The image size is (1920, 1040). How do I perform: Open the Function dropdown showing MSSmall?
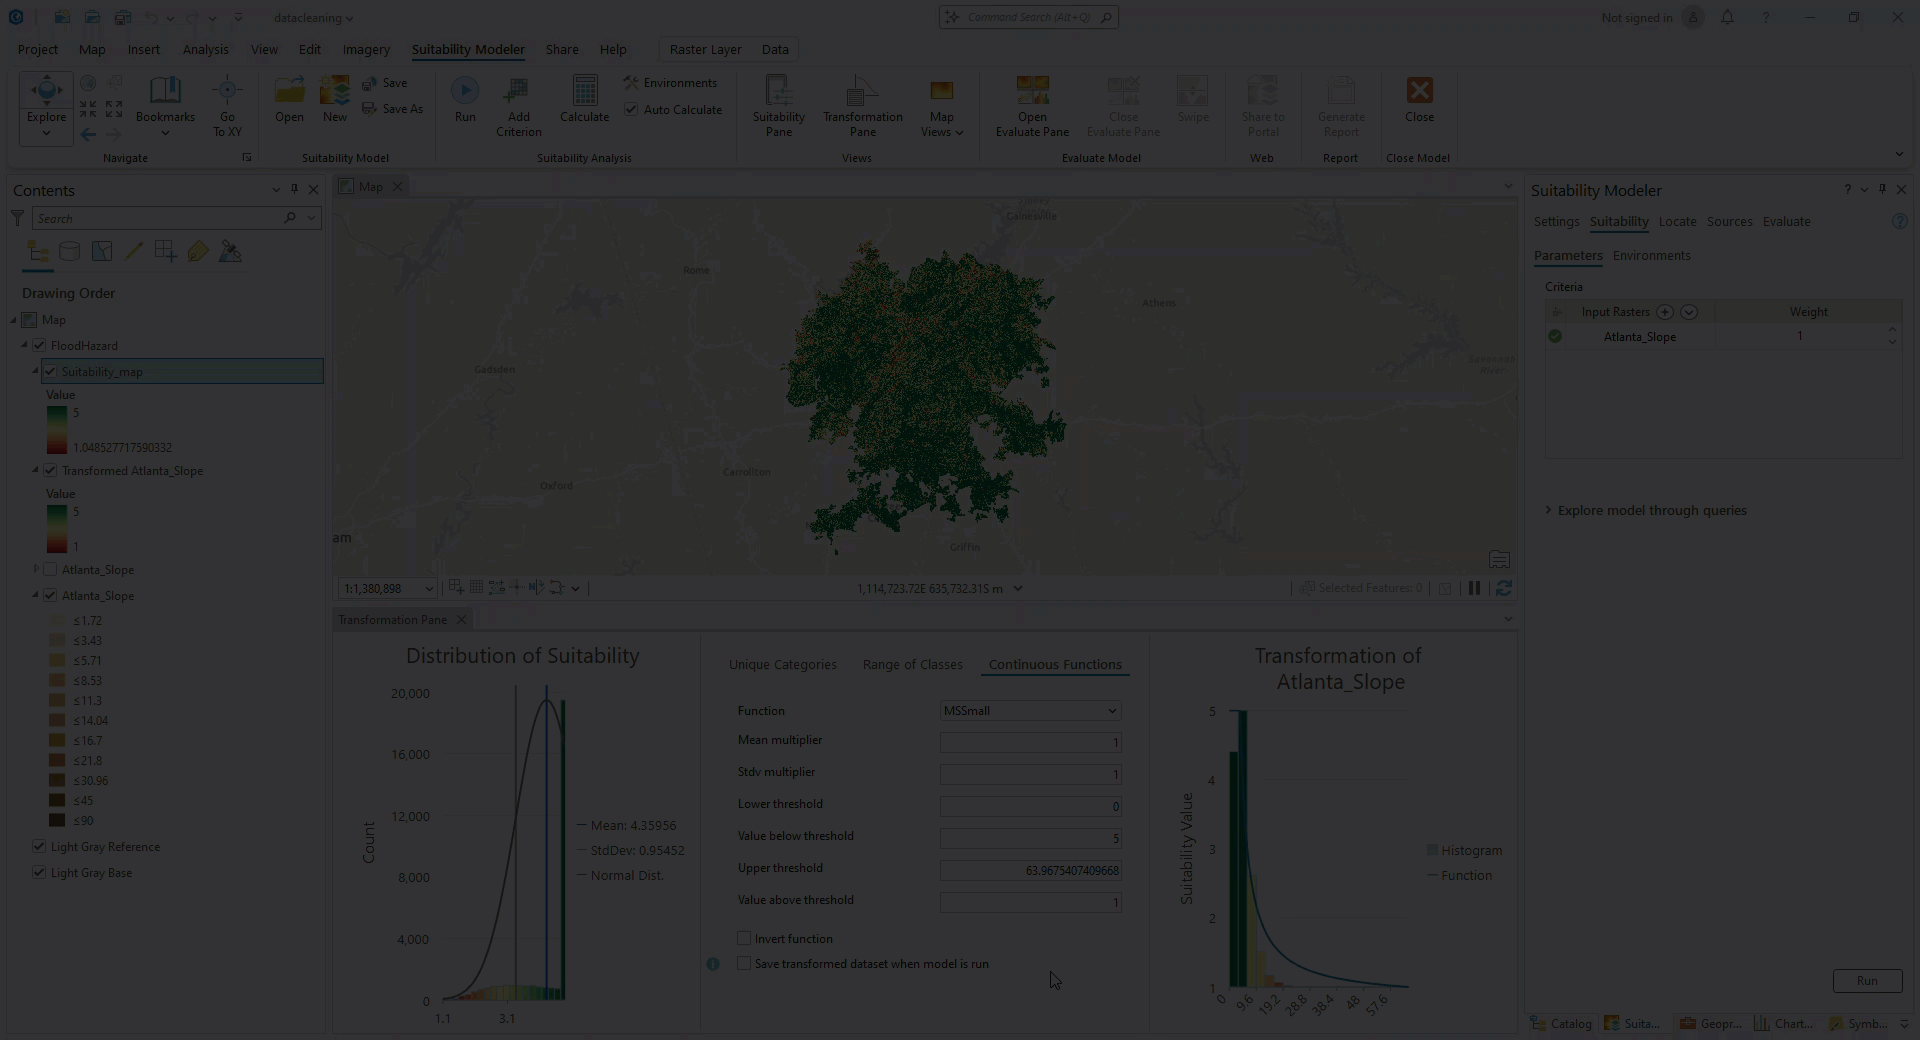(x=1030, y=710)
